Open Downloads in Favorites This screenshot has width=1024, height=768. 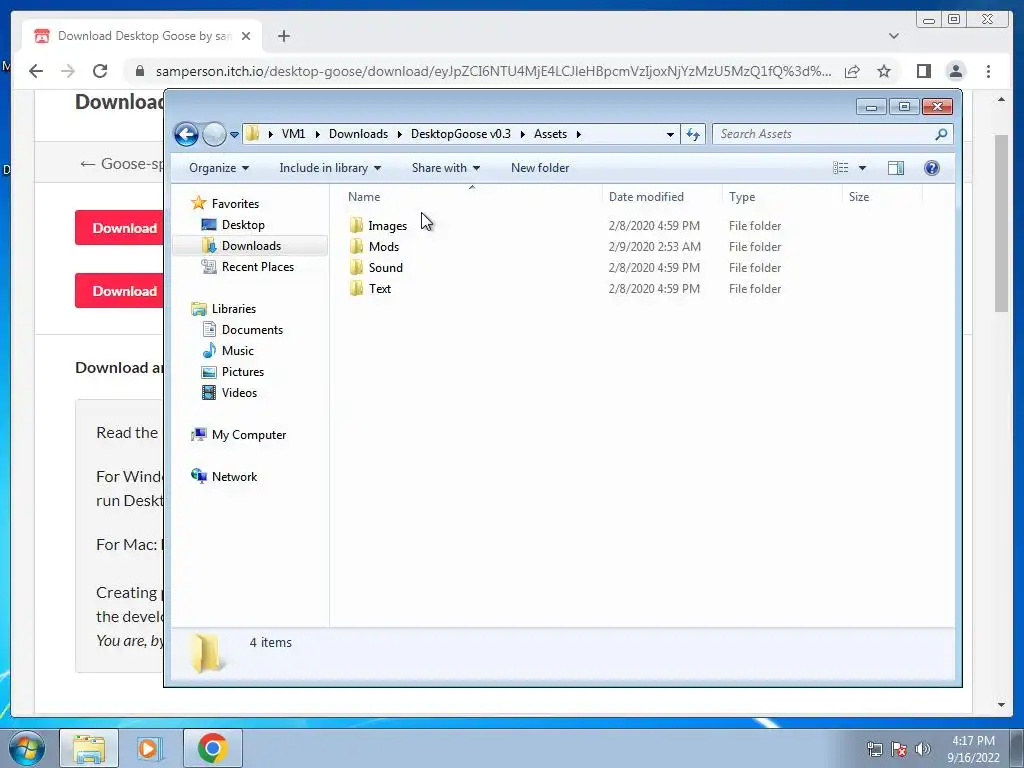(251, 246)
